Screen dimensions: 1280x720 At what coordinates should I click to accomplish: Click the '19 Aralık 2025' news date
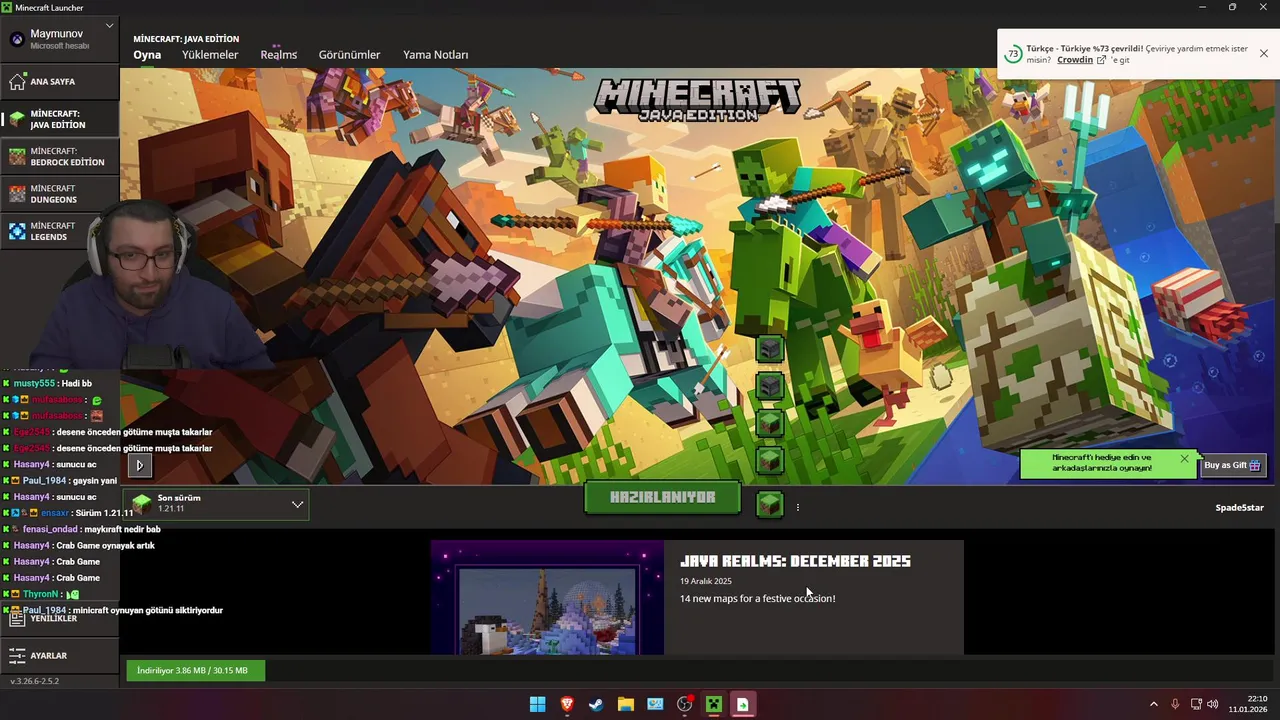click(706, 581)
